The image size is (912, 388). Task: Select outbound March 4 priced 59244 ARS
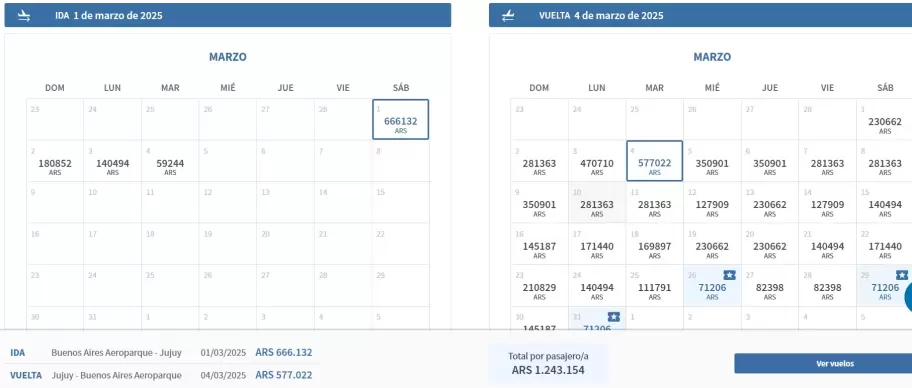point(170,161)
